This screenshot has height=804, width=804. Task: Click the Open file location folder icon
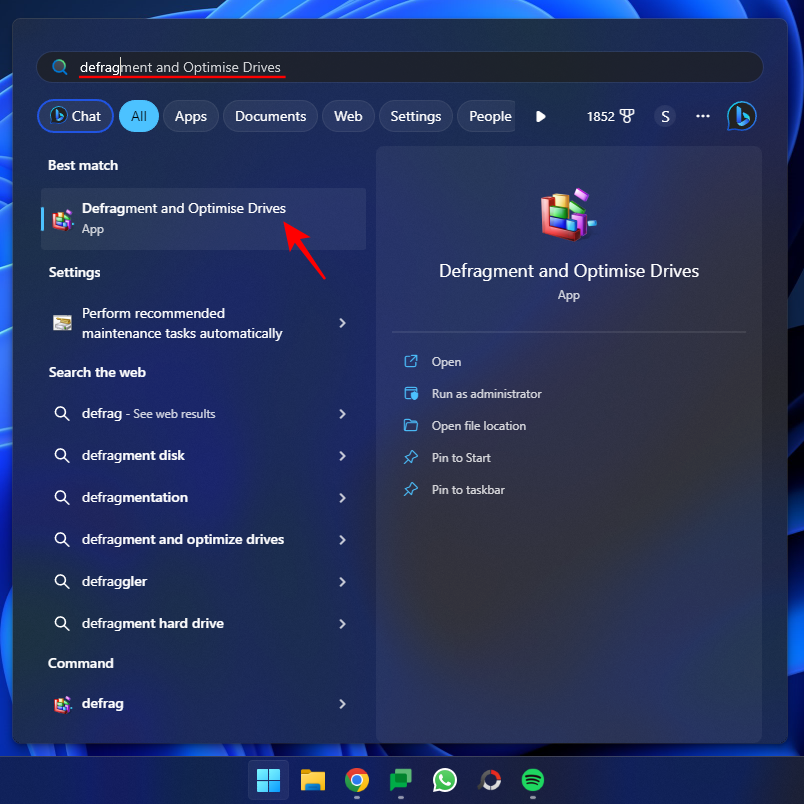coord(411,425)
